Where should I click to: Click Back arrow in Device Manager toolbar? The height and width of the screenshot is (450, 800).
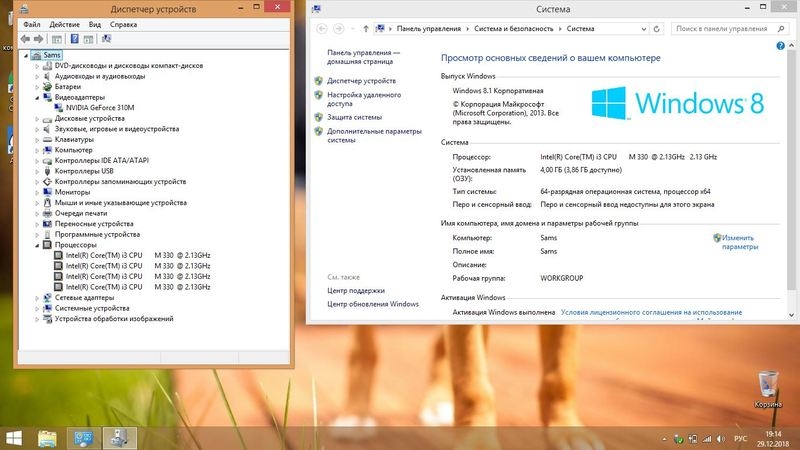pyautogui.click(x=25, y=39)
